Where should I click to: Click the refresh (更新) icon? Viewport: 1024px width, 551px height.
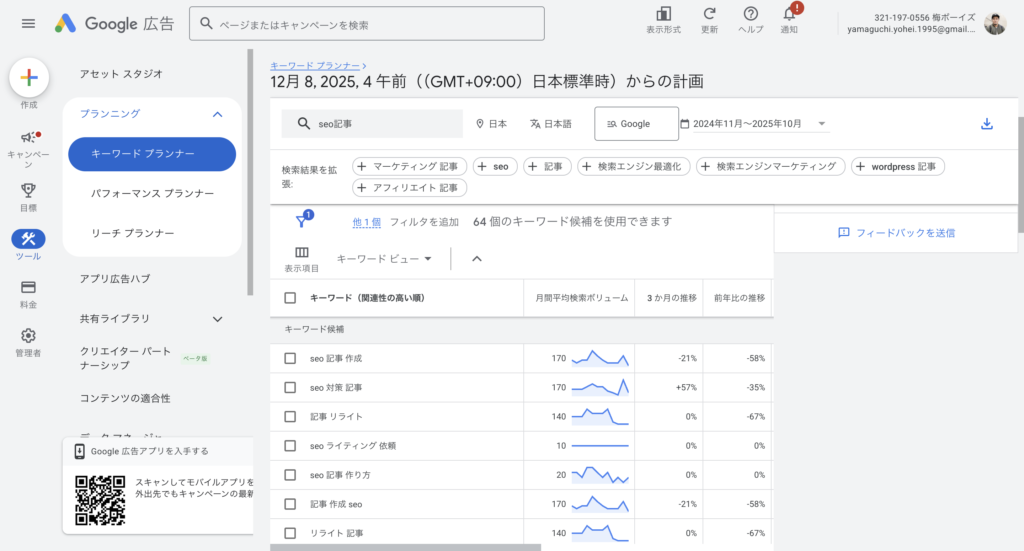[709, 14]
